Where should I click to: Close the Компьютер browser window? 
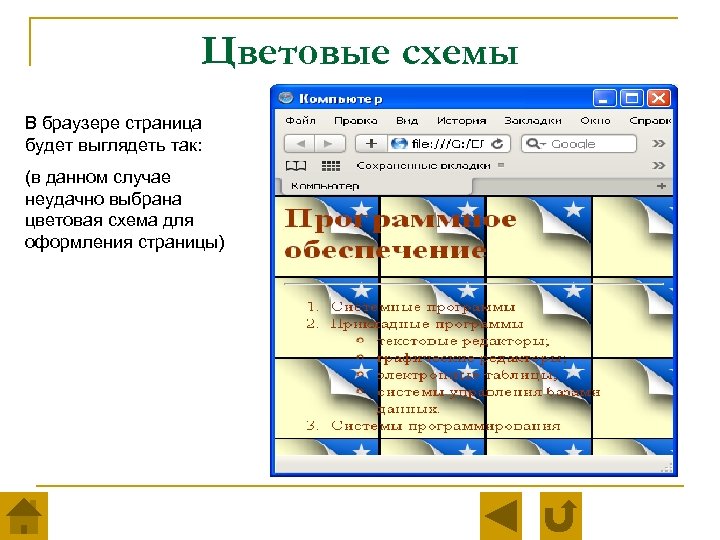coord(658,98)
